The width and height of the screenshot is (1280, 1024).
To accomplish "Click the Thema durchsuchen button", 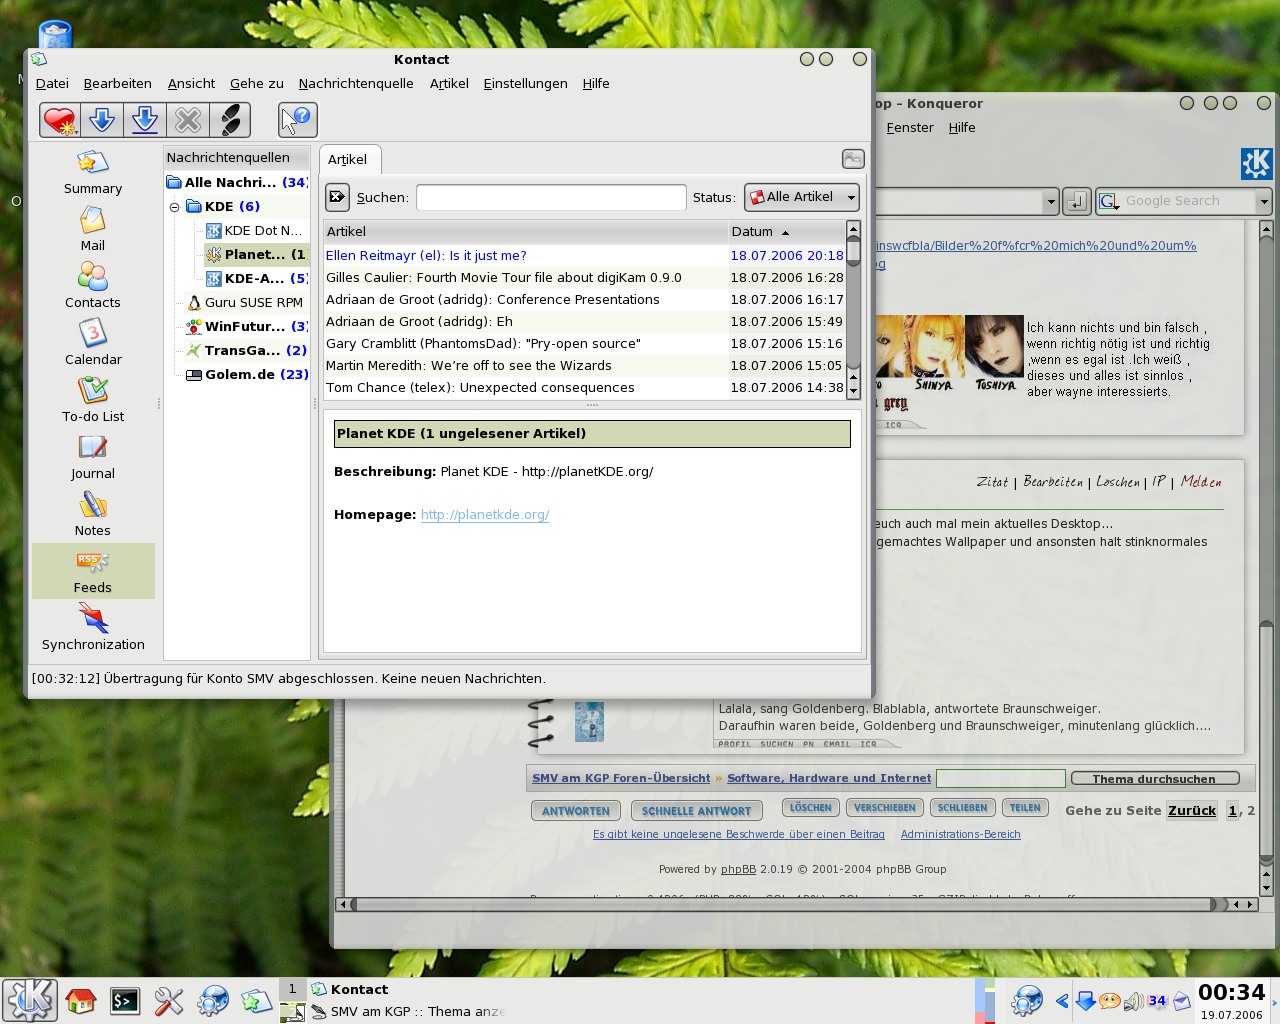I will pyautogui.click(x=1154, y=778).
